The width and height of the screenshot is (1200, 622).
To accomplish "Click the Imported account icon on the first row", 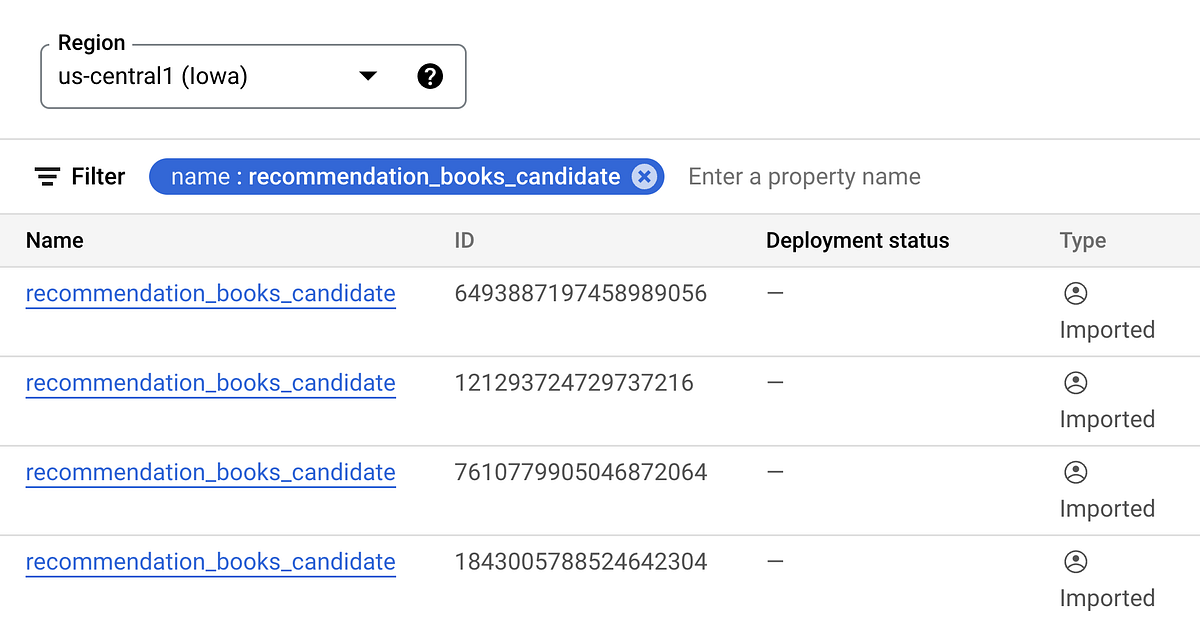I will coord(1075,294).
